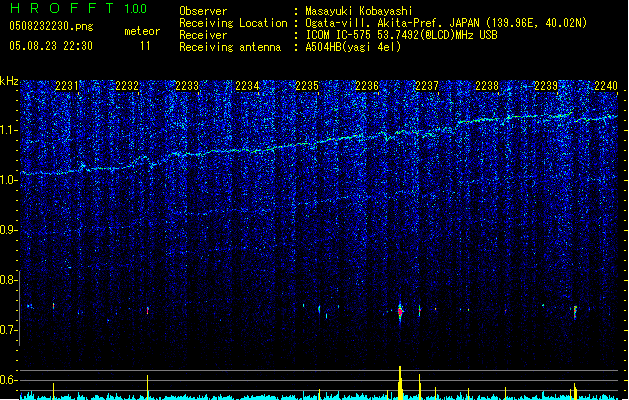Select the file name 0508232230.png
The width and height of the screenshot is (629, 400).
pyautogui.click(x=51, y=26)
